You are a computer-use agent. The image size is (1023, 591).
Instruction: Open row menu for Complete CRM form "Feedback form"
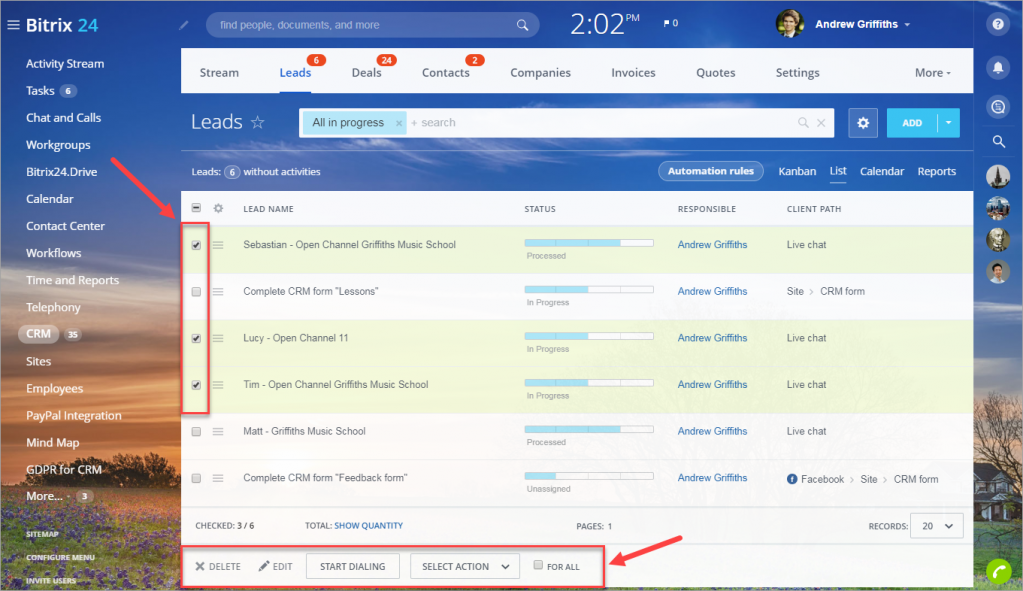pyautogui.click(x=218, y=478)
